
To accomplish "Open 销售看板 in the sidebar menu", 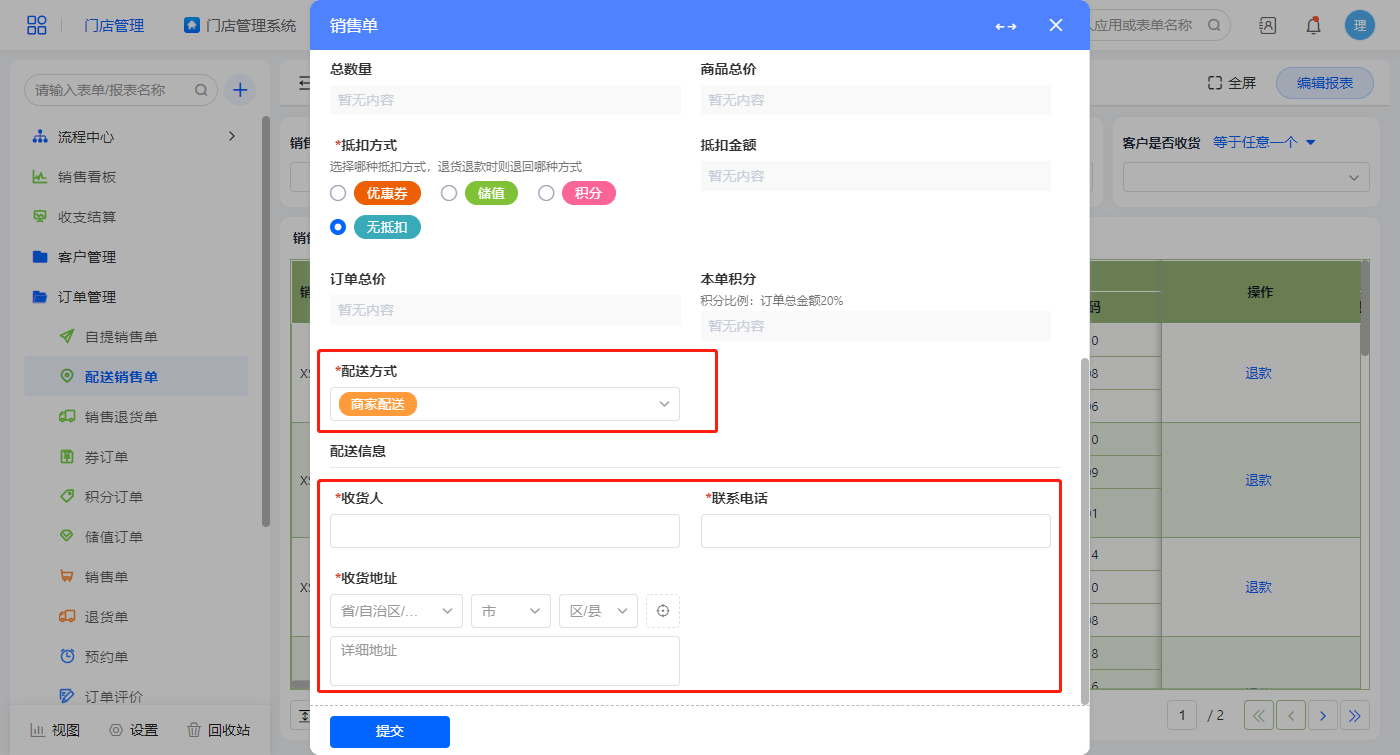I will (87, 177).
